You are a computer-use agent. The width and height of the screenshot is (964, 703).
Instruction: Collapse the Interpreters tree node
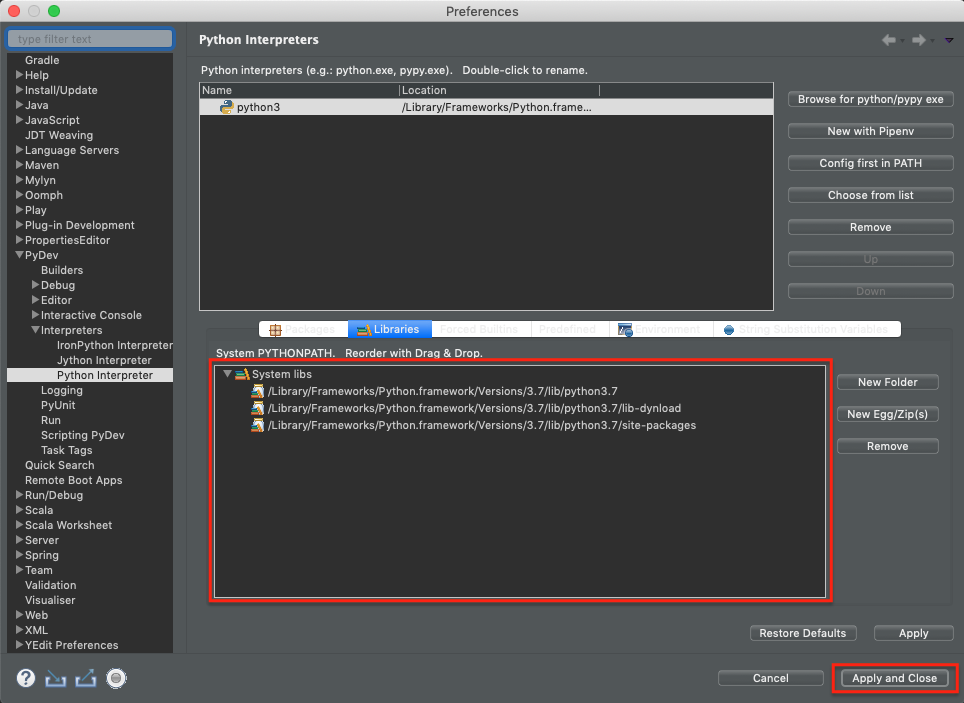(35, 330)
